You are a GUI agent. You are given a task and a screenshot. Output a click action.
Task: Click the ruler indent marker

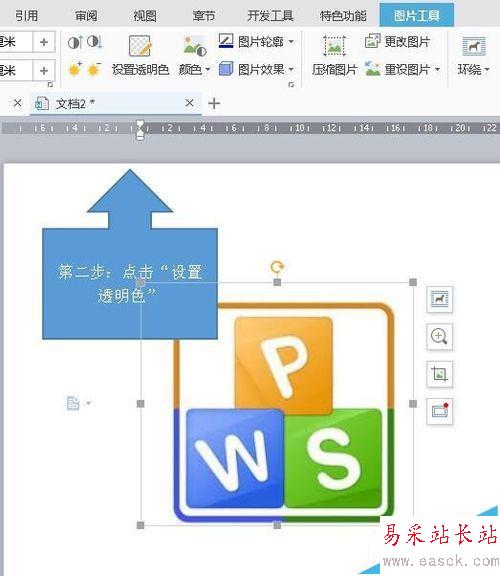pos(140,129)
